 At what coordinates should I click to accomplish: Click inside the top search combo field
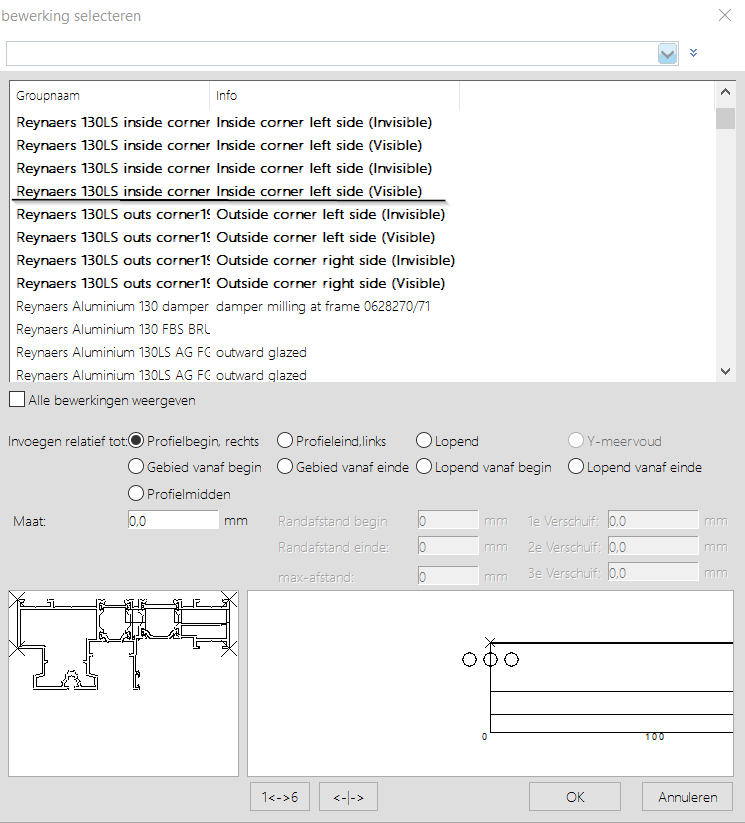(332, 54)
